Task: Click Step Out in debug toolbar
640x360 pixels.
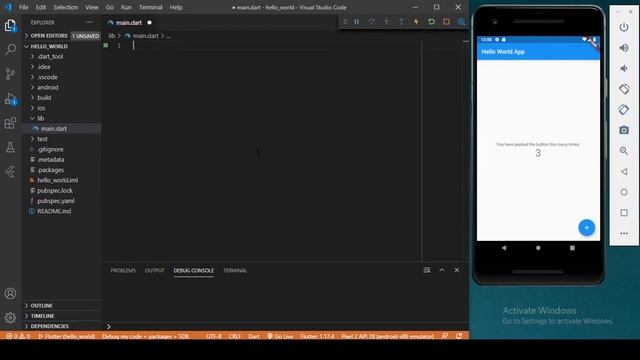Action: tap(401, 22)
